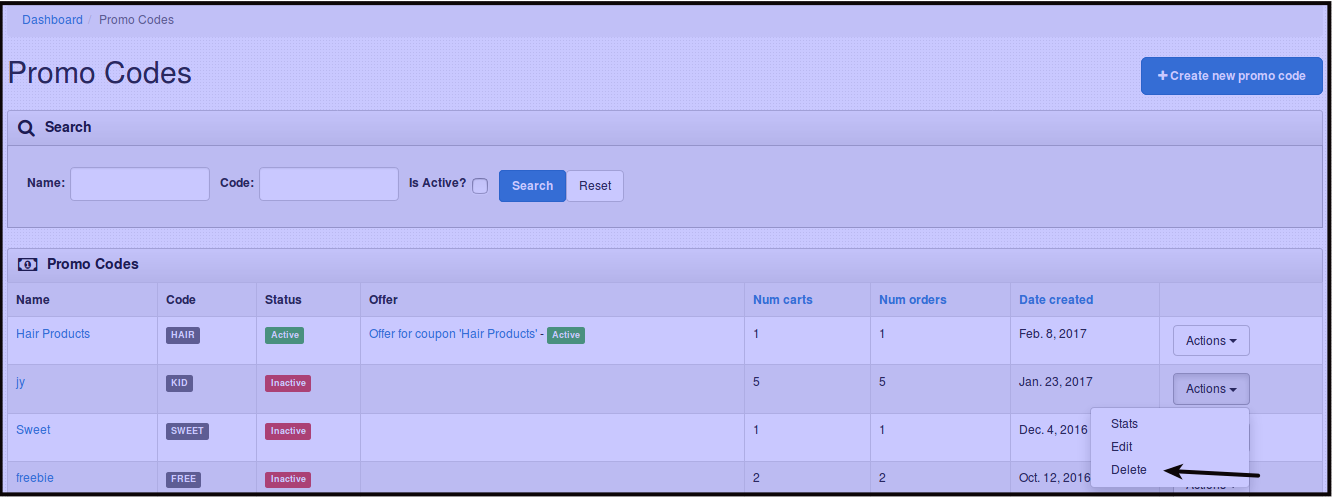Open Offer for coupon 'Hair Products' link
Screen dimensions: 1332x497
(x=453, y=334)
